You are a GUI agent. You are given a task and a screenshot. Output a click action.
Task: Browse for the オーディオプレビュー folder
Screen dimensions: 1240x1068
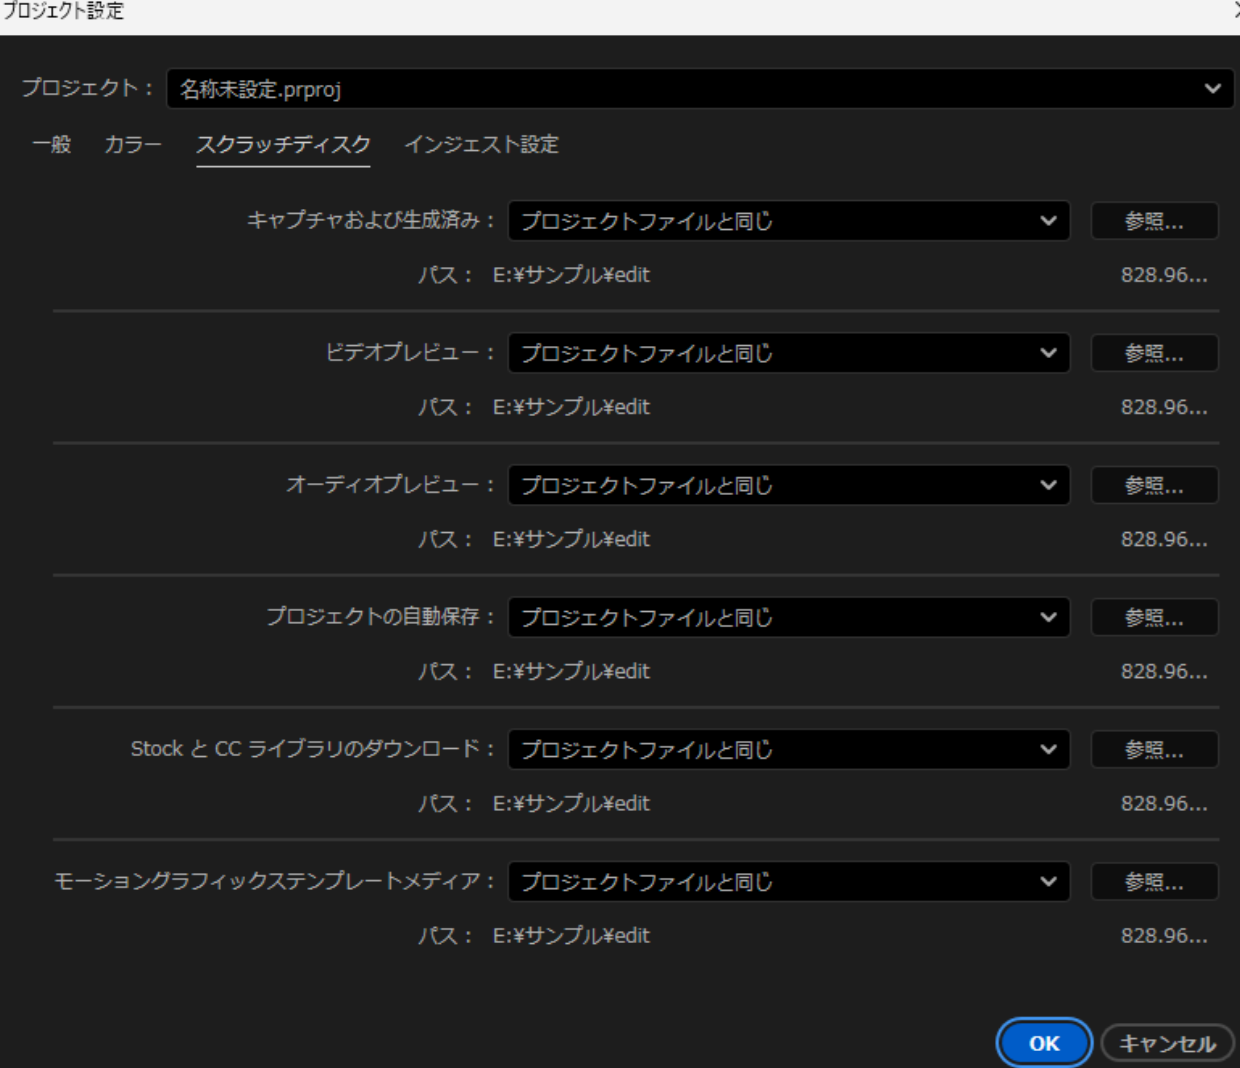click(x=1154, y=485)
